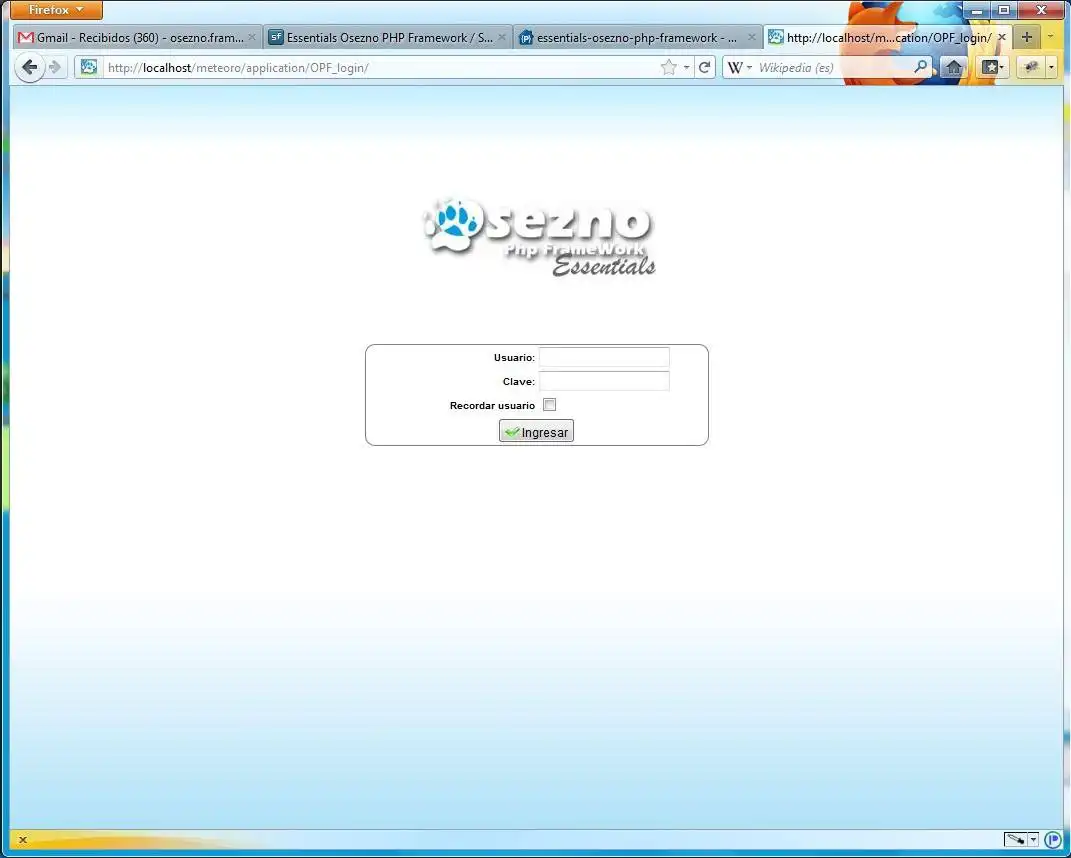Click the search magnifier icon
Viewport: 1071px width, 858px height.
[x=921, y=67]
